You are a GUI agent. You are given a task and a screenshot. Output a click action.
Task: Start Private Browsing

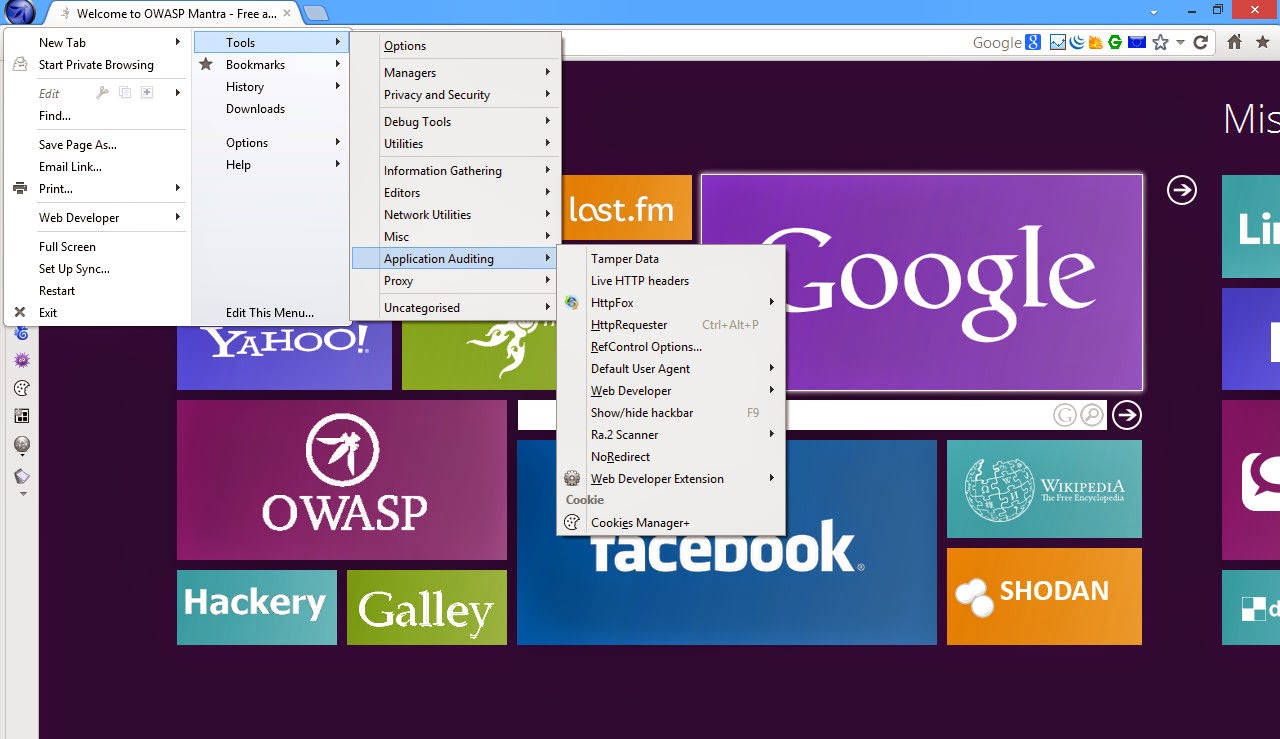pos(98,64)
